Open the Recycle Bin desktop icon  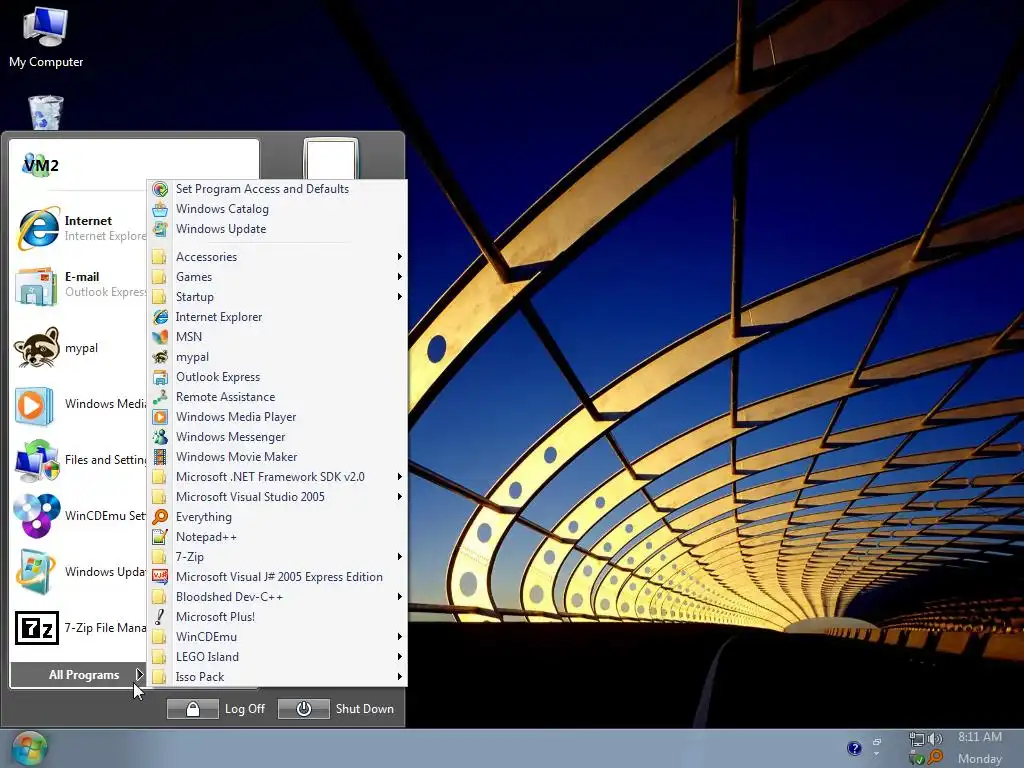46,112
